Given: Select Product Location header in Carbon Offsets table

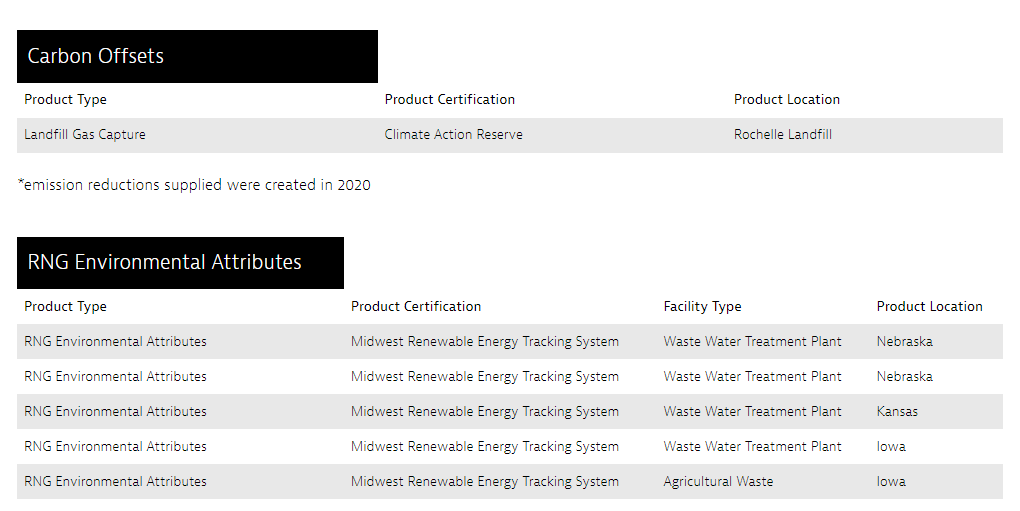Looking at the screenshot, I should click(787, 99).
